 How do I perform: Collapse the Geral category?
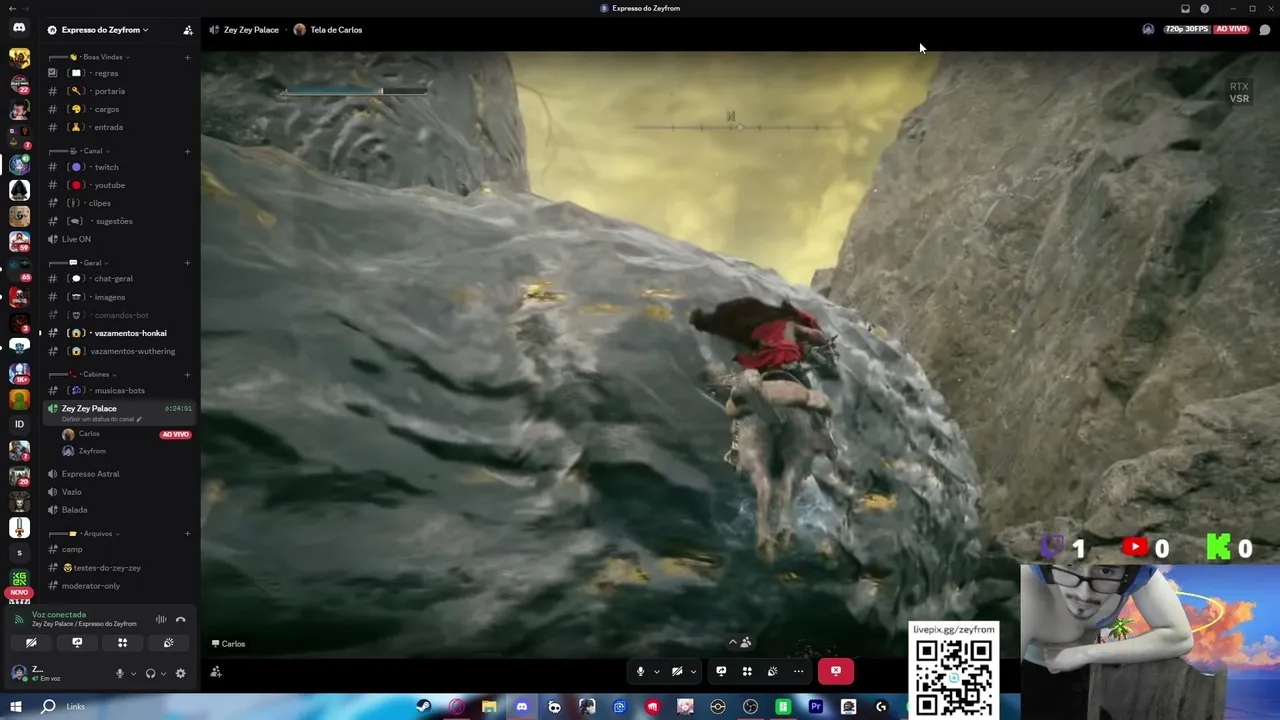[92, 263]
